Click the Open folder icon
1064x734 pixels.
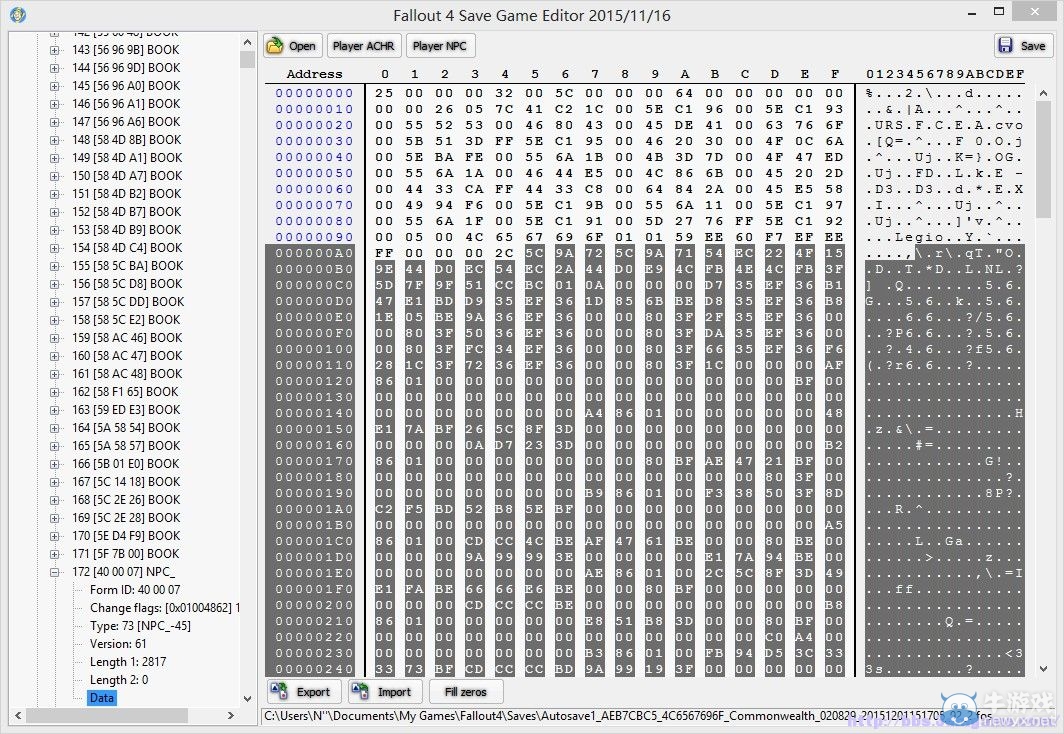point(275,46)
